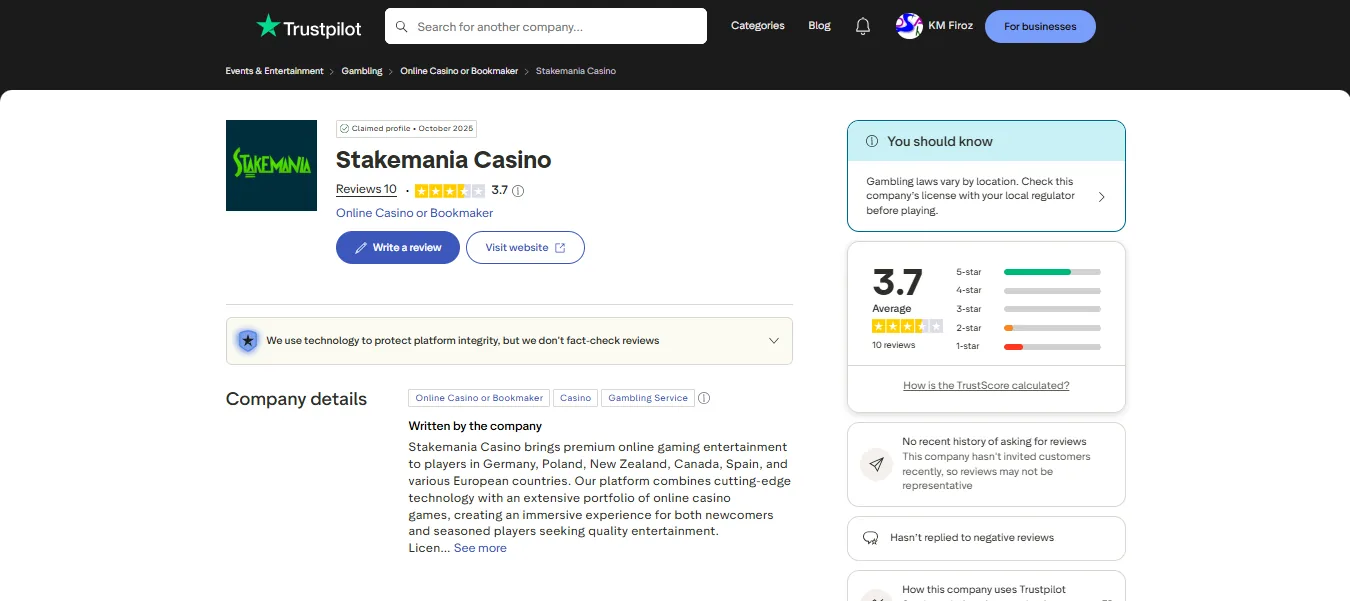Open the Categories menu
The height and width of the screenshot is (601, 1350).
(x=758, y=26)
